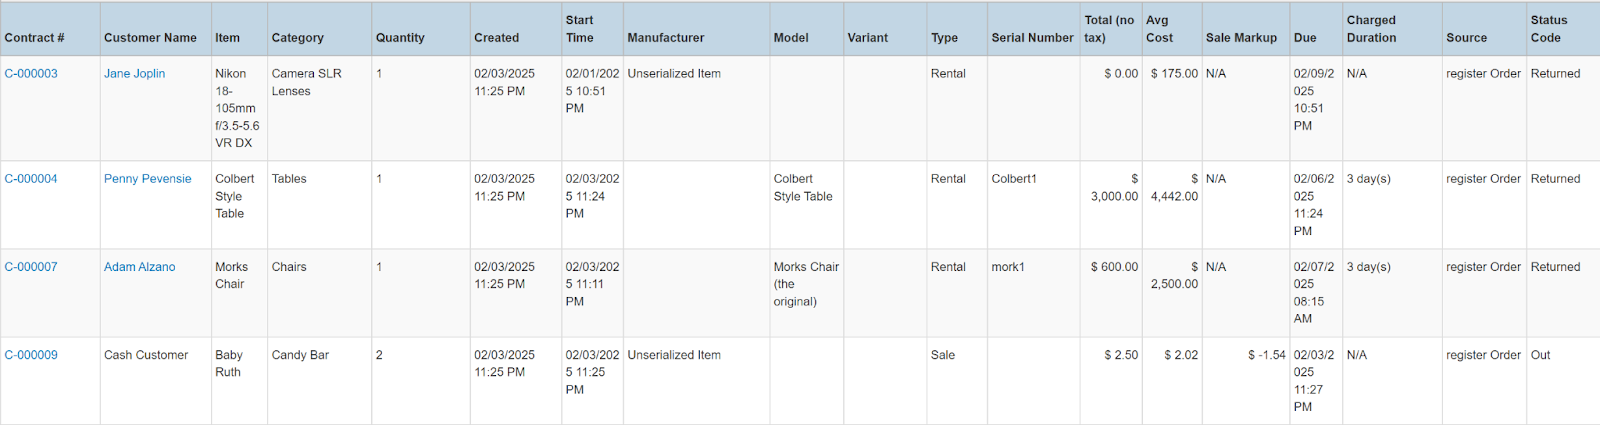The image size is (1600, 425).
Task: Sort by Contract # column header
Action: 34,38
